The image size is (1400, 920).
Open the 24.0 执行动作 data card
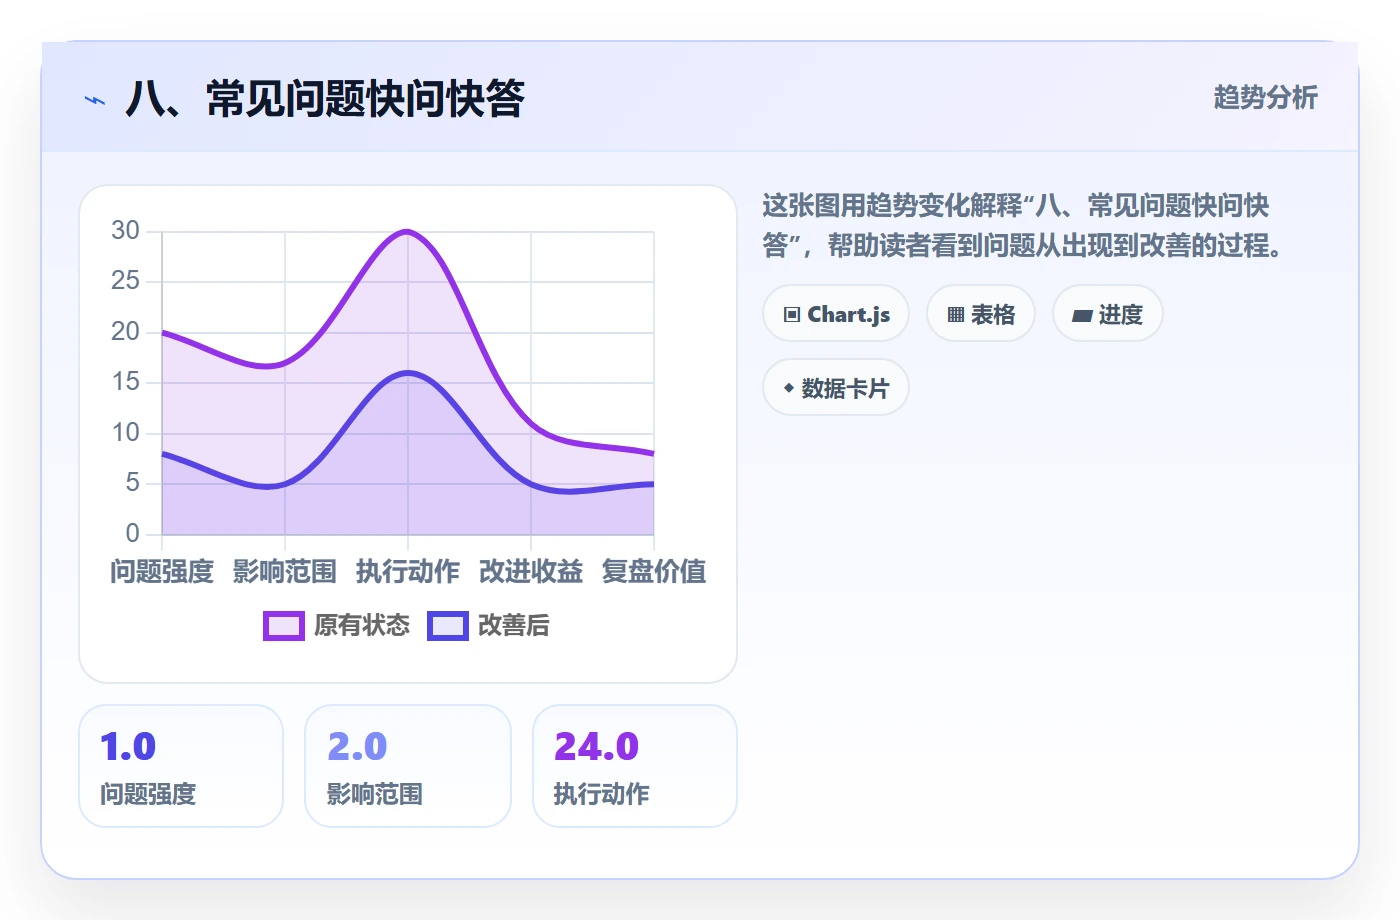[x=635, y=766]
